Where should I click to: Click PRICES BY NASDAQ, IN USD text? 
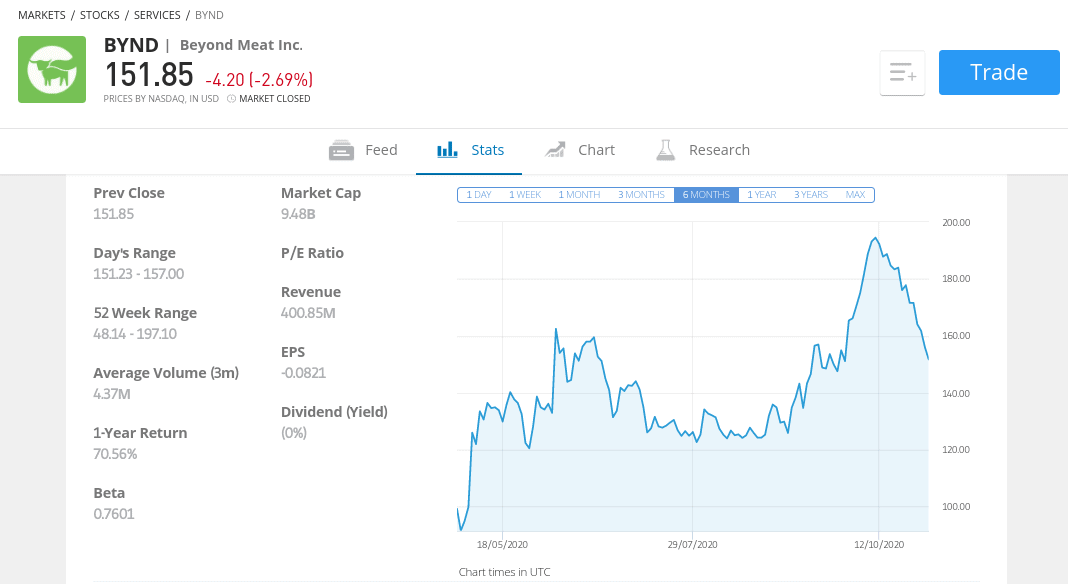pos(161,99)
